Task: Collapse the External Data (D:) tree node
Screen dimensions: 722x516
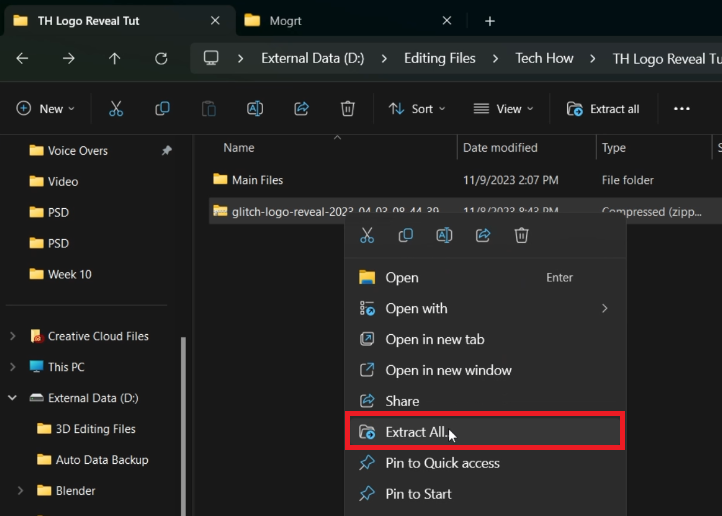Action: click(13, 398)
